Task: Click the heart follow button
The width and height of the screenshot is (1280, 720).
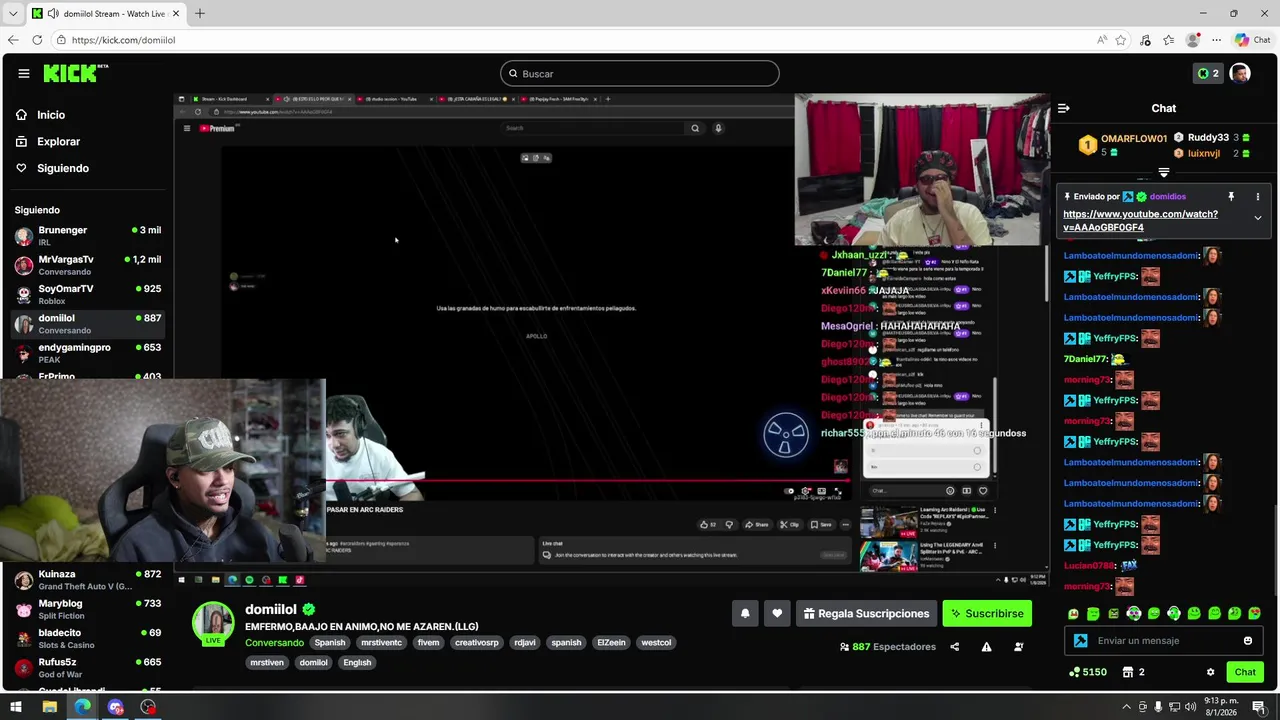Action: click(777, 613)
